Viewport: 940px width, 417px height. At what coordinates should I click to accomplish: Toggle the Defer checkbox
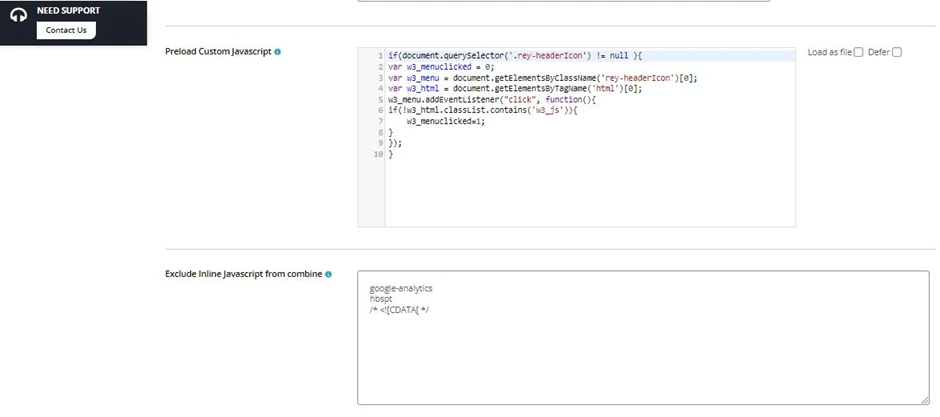[896, 52]
